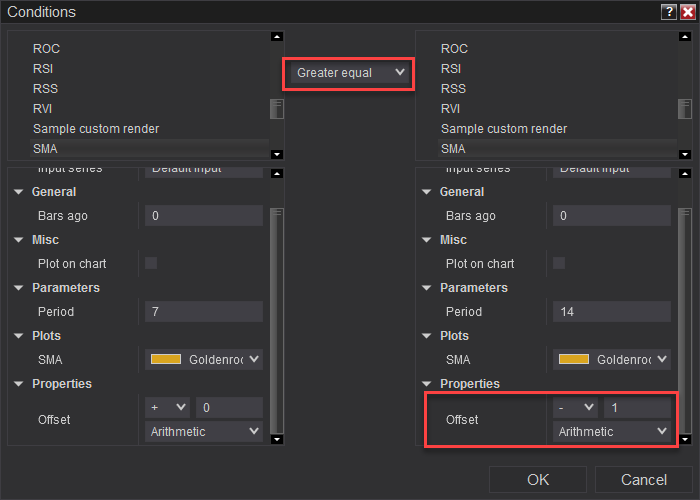
Task: Click the left indicator list's scrollbar thumb
Action: 277,109
